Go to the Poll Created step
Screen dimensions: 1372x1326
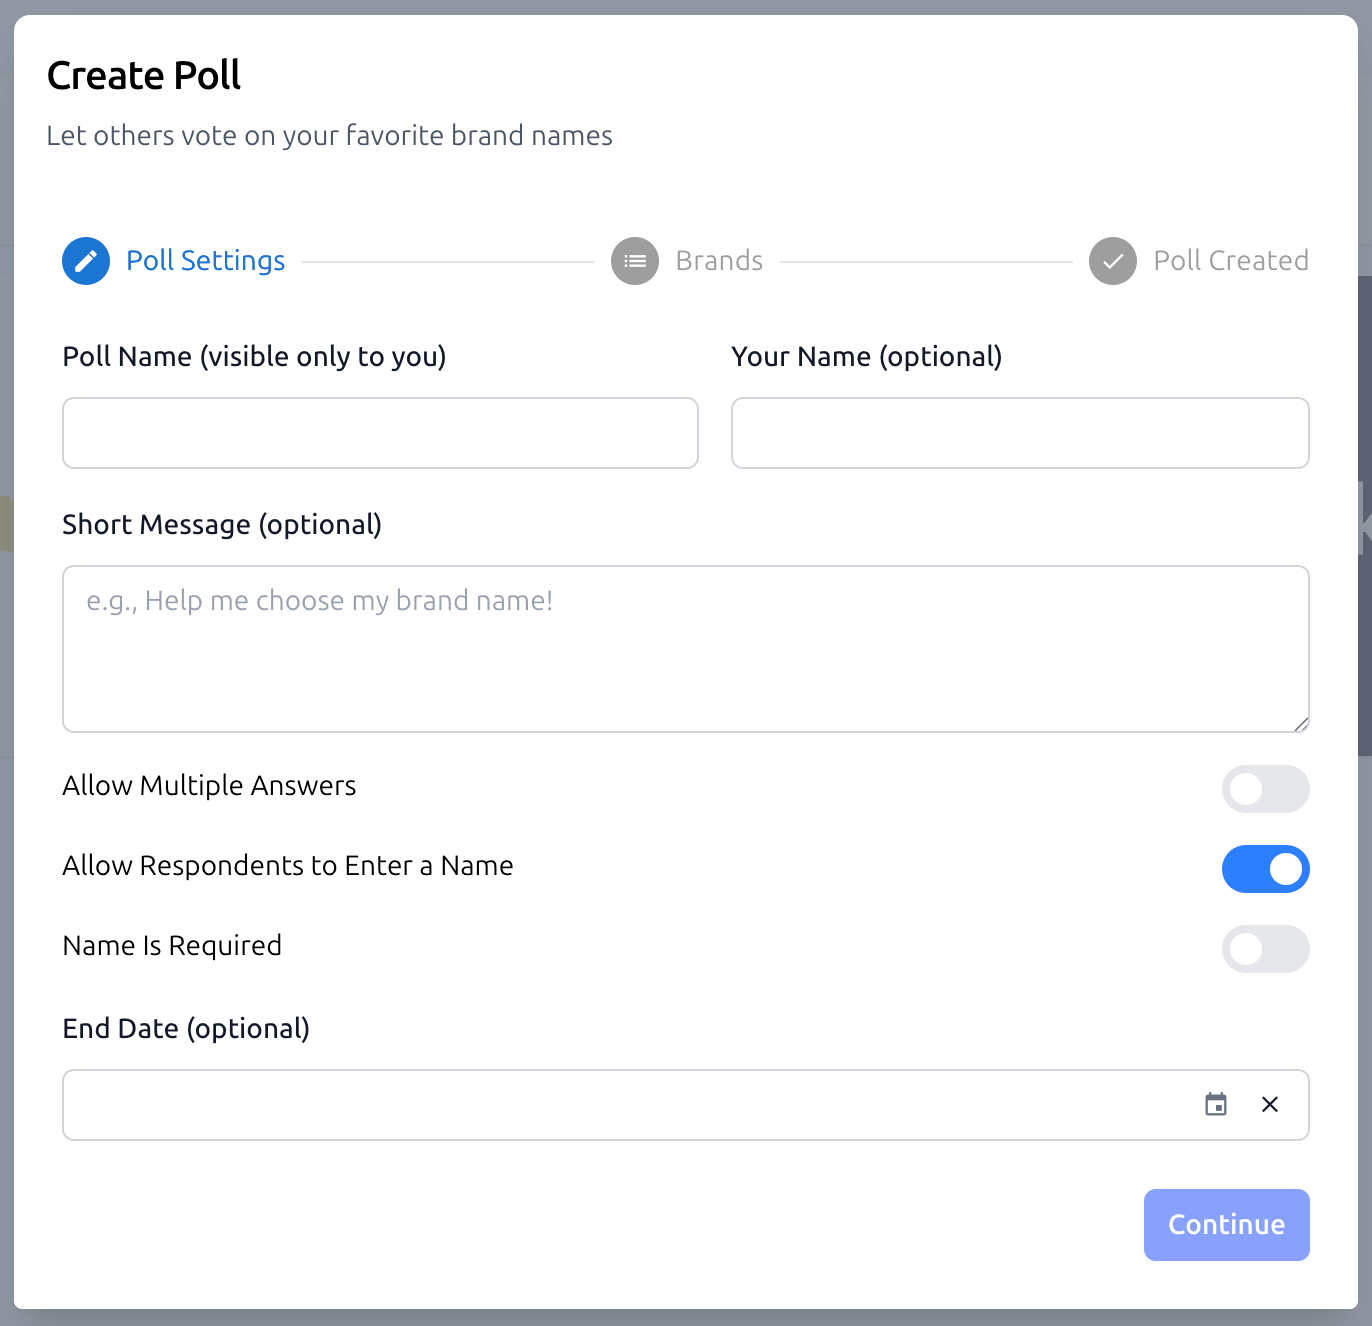(x=1231, y=261)
